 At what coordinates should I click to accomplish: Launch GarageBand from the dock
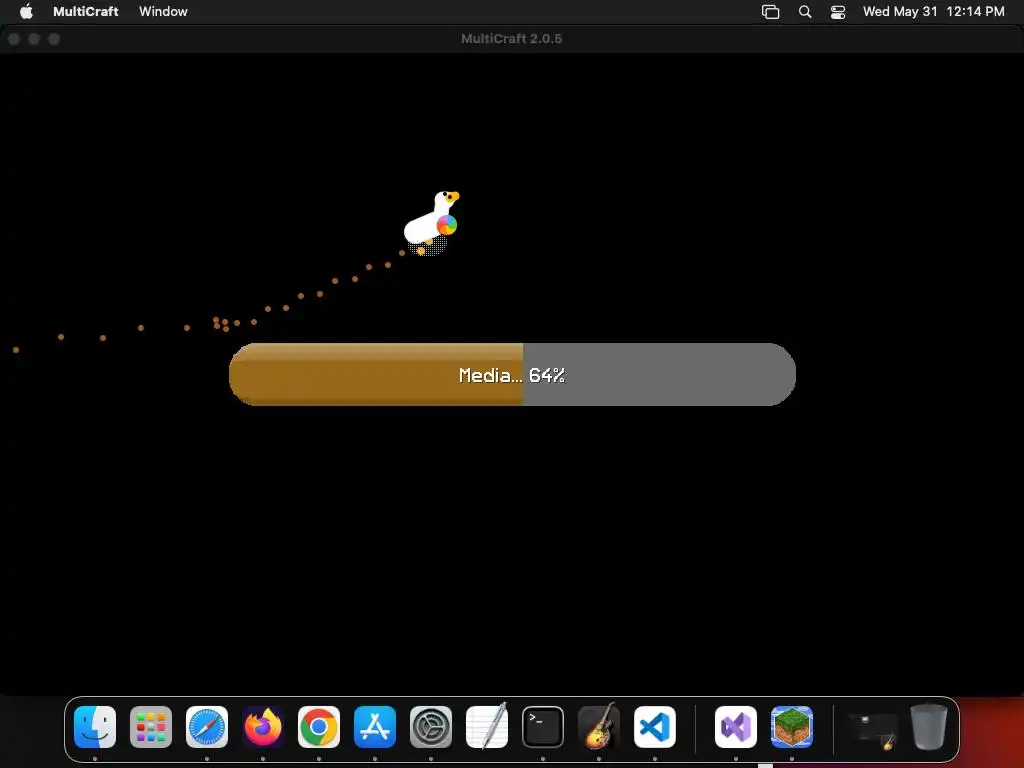pyautogui.click(x=599, y=726)
